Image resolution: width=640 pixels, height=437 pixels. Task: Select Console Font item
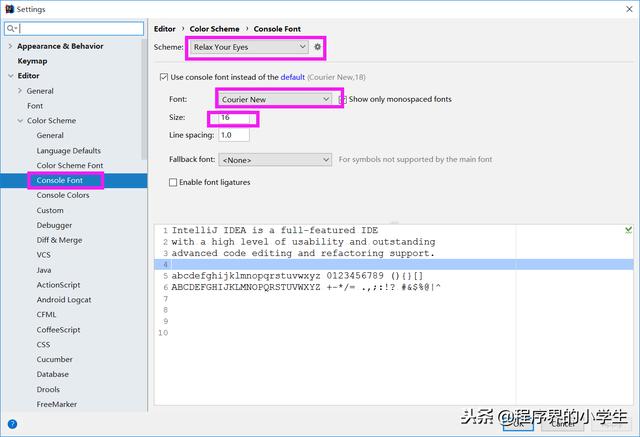click(60, 180)
